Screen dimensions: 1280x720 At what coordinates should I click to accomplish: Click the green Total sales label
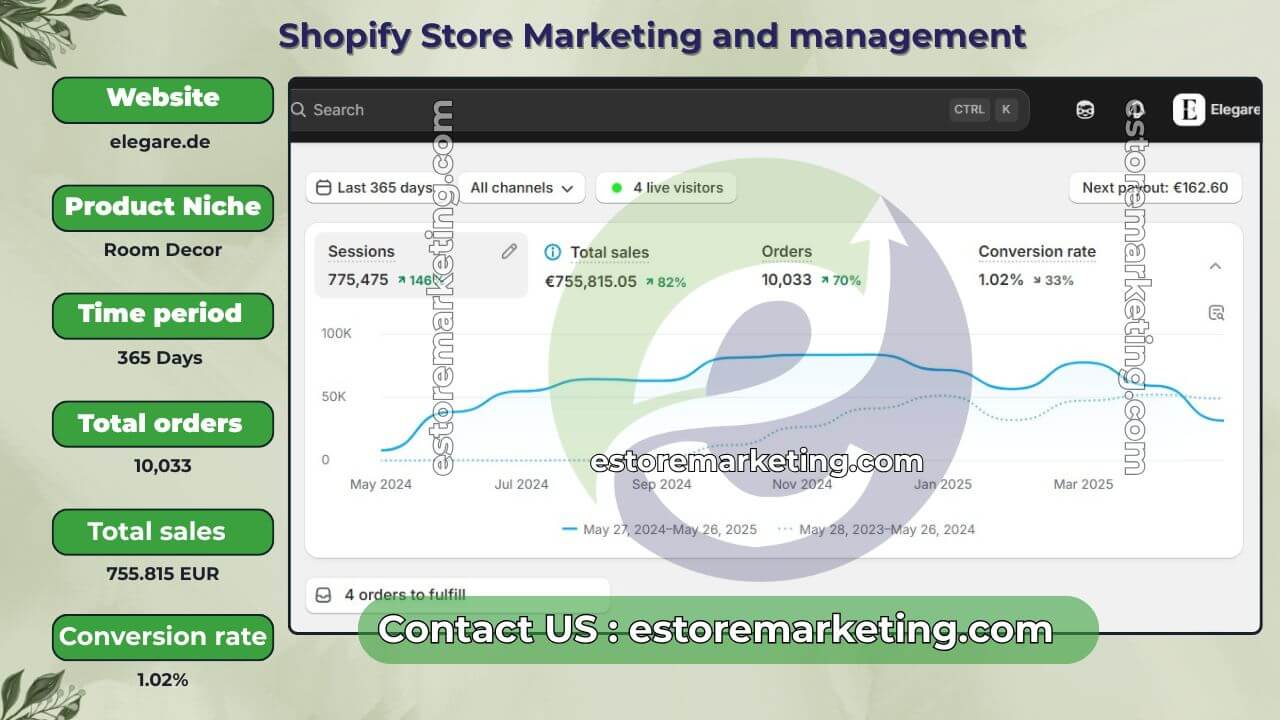tap(162, 531)
